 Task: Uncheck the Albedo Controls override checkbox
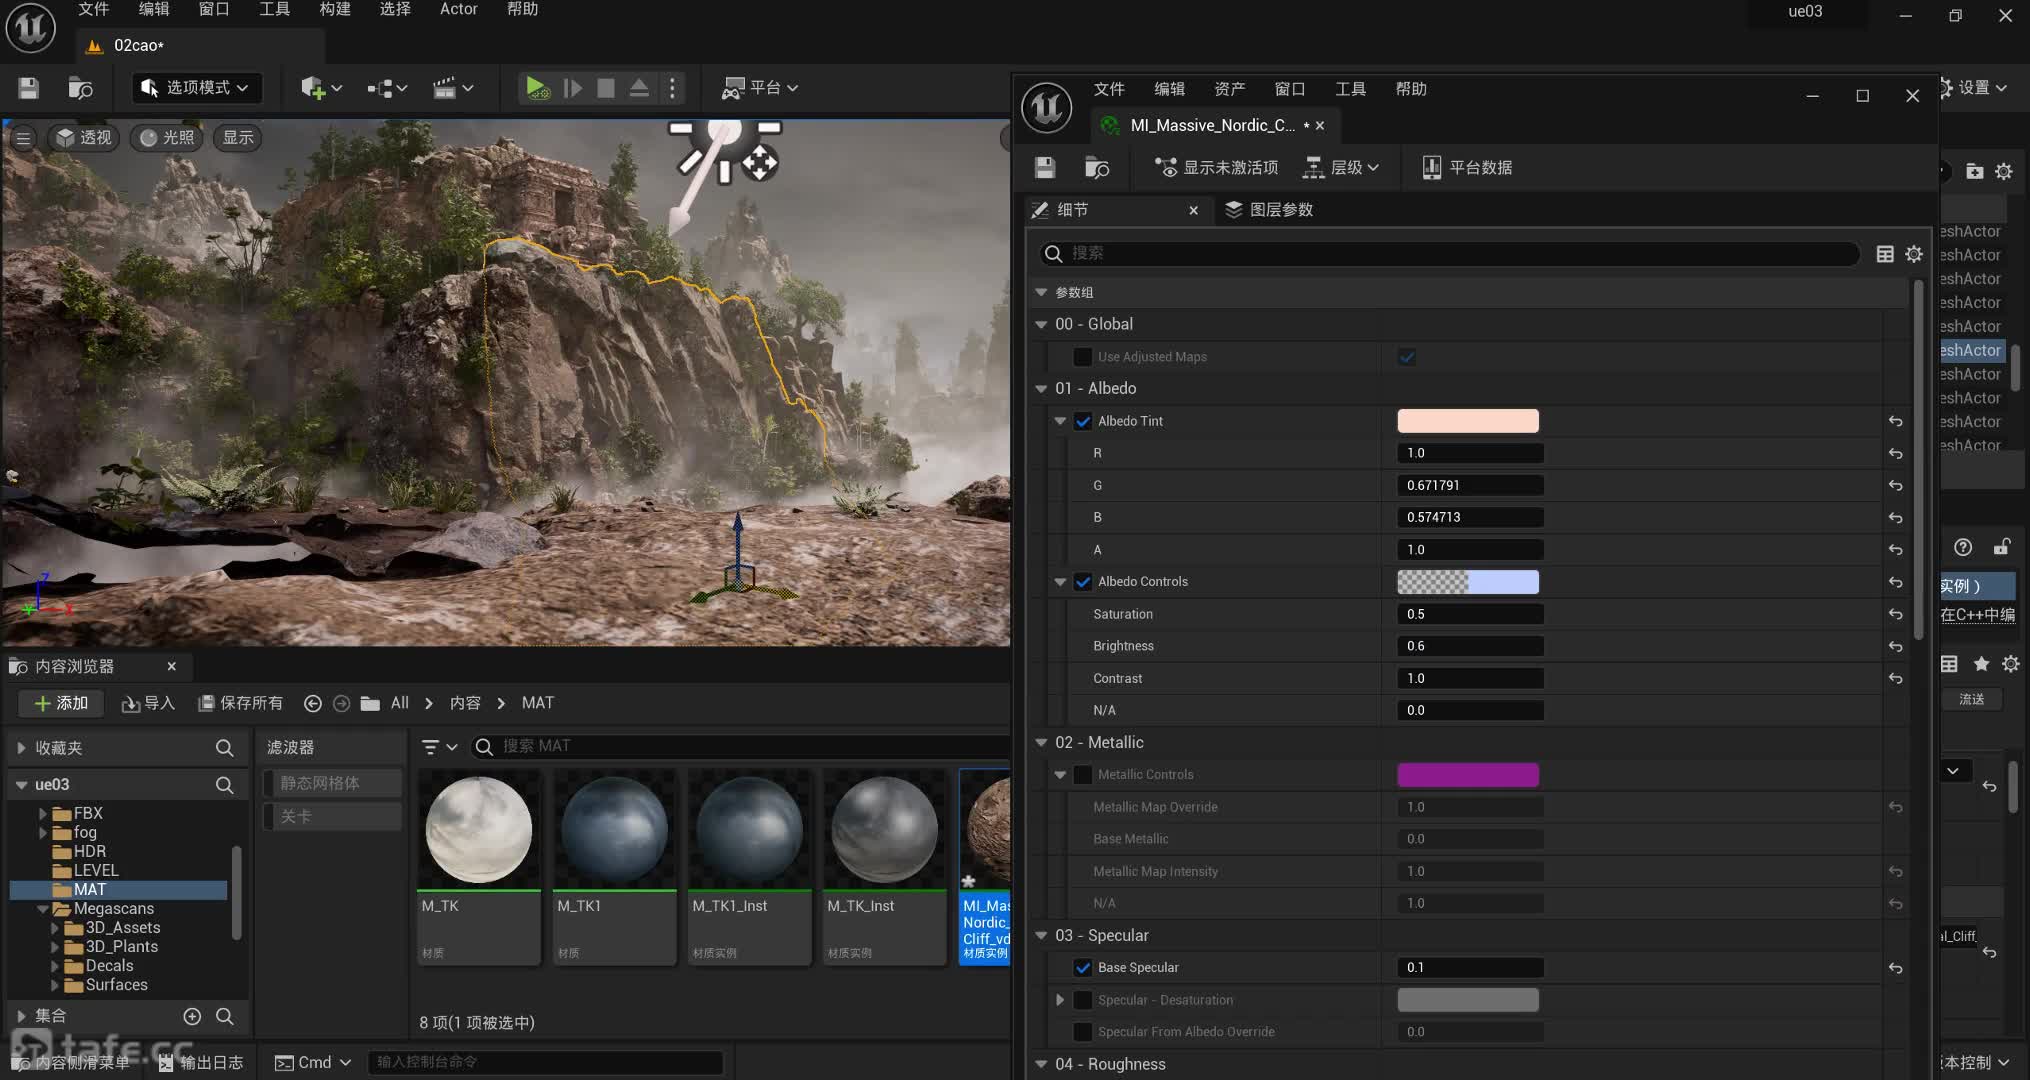(x=1082, y=582)
